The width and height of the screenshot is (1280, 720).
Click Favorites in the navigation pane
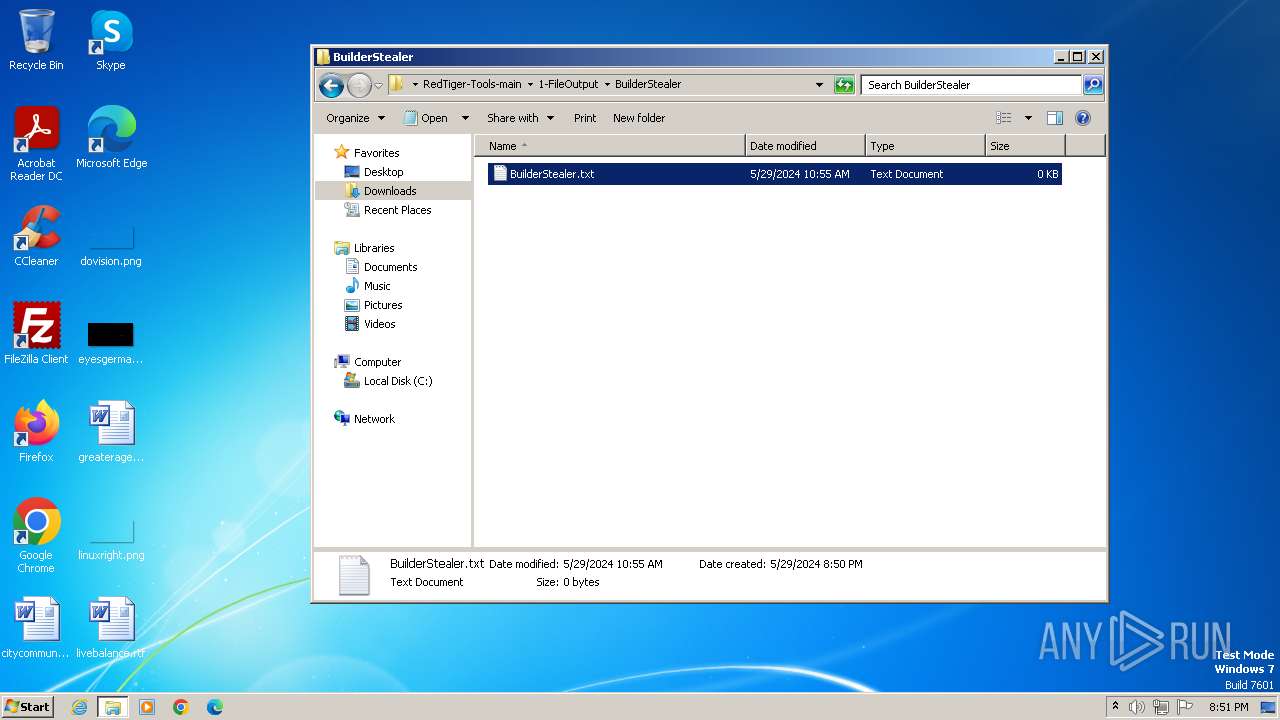[x=376, y=153]
